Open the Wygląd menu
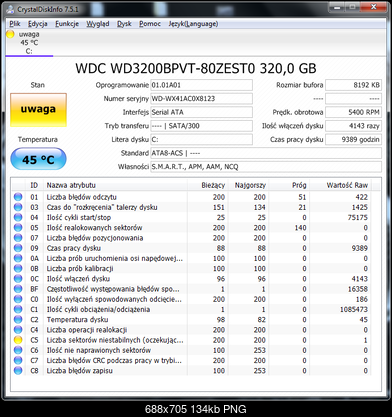Viewport: 392px width, 417px height. coord(98,24)
